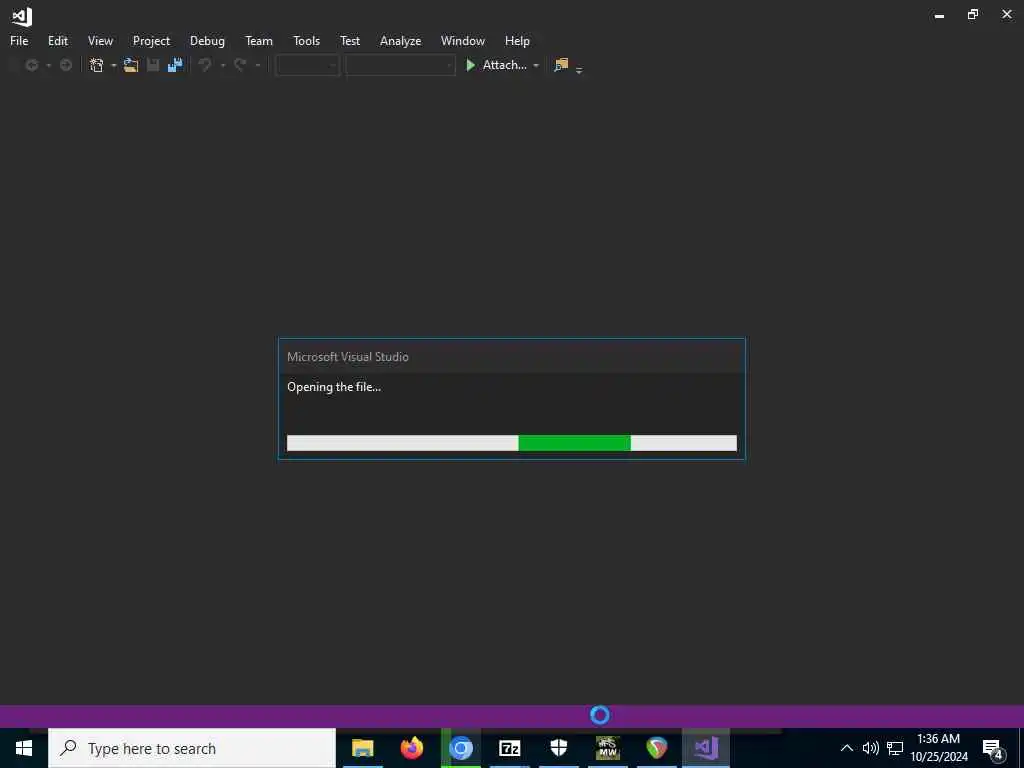
Task: Close the Visual Studio window
Action: pos(1006,14)
